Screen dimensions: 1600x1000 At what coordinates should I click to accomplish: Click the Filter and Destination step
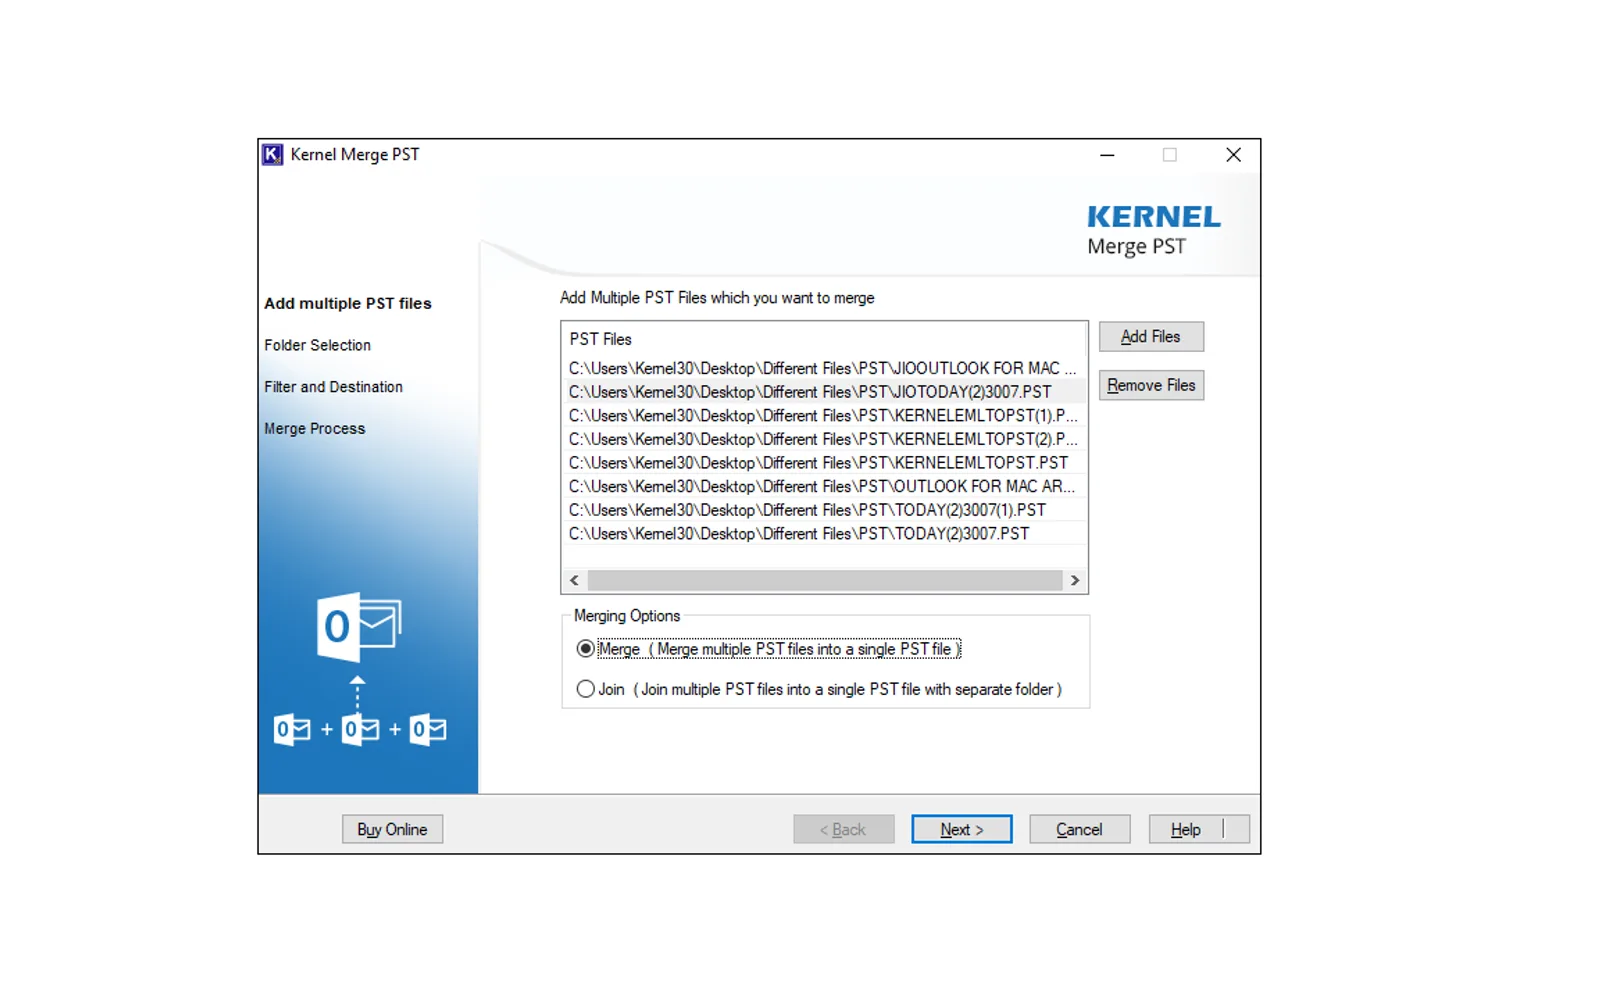[333, 387]
